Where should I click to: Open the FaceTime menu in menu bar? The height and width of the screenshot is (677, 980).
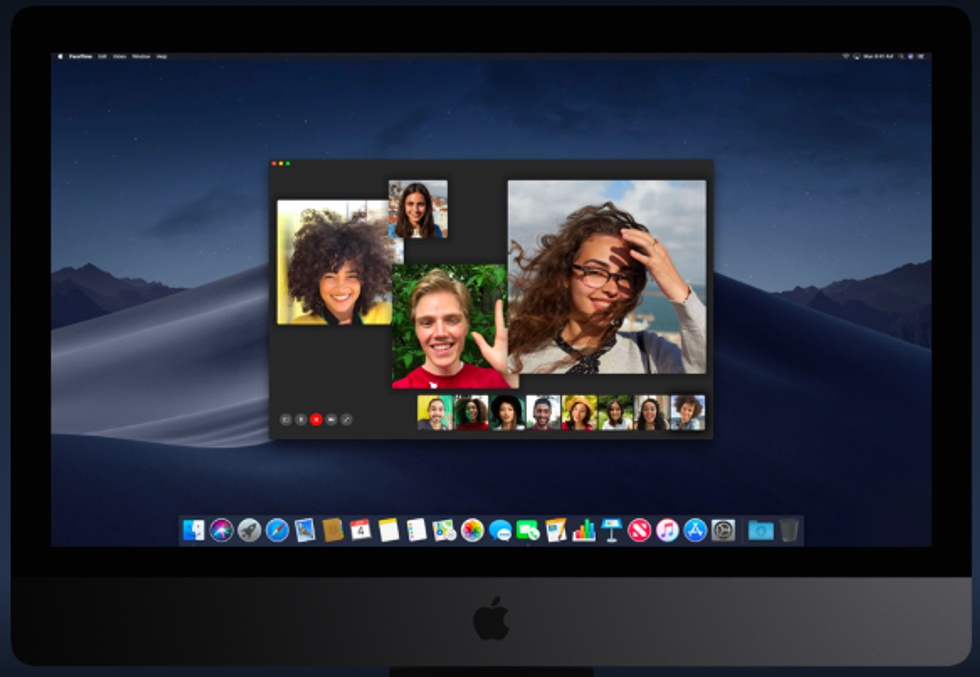pos(80,56)
